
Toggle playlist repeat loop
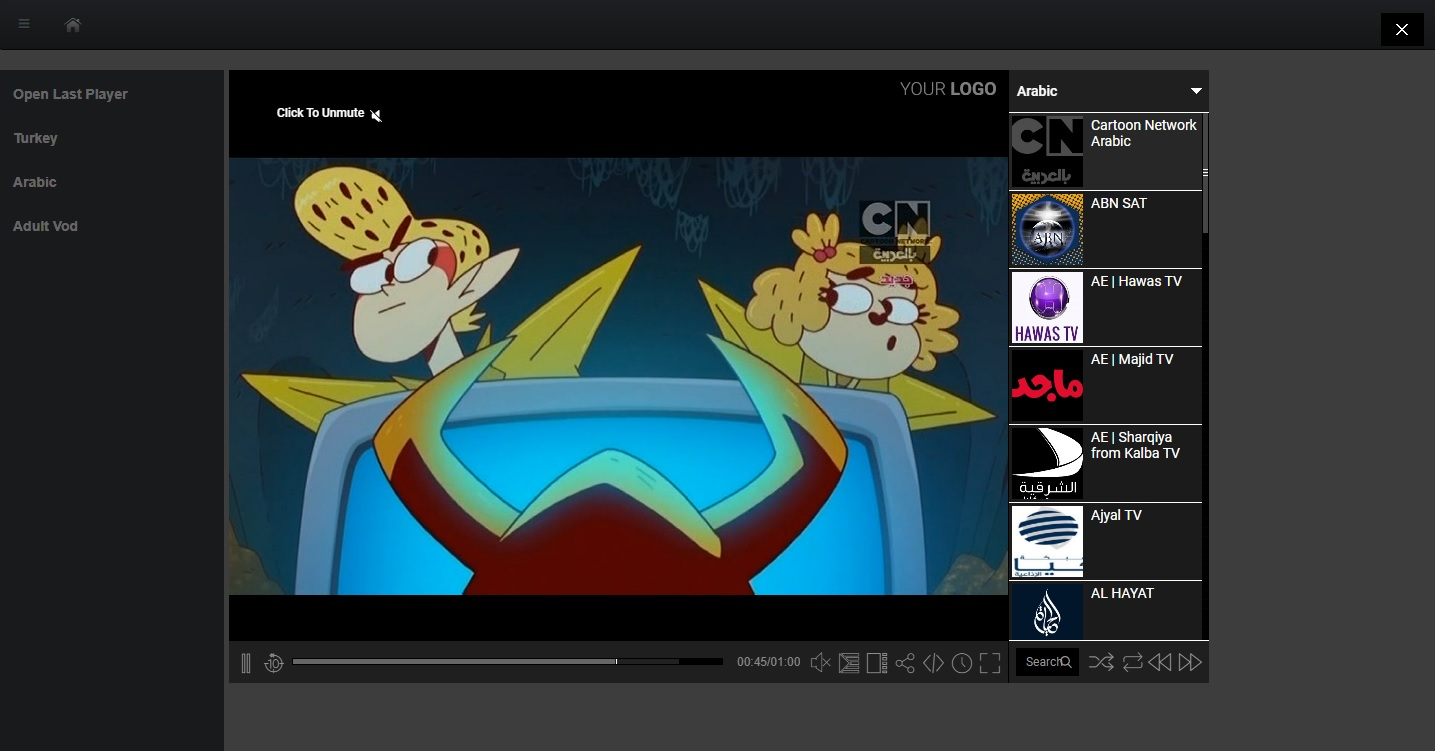pyautogui.click(x=1132, y=662)
